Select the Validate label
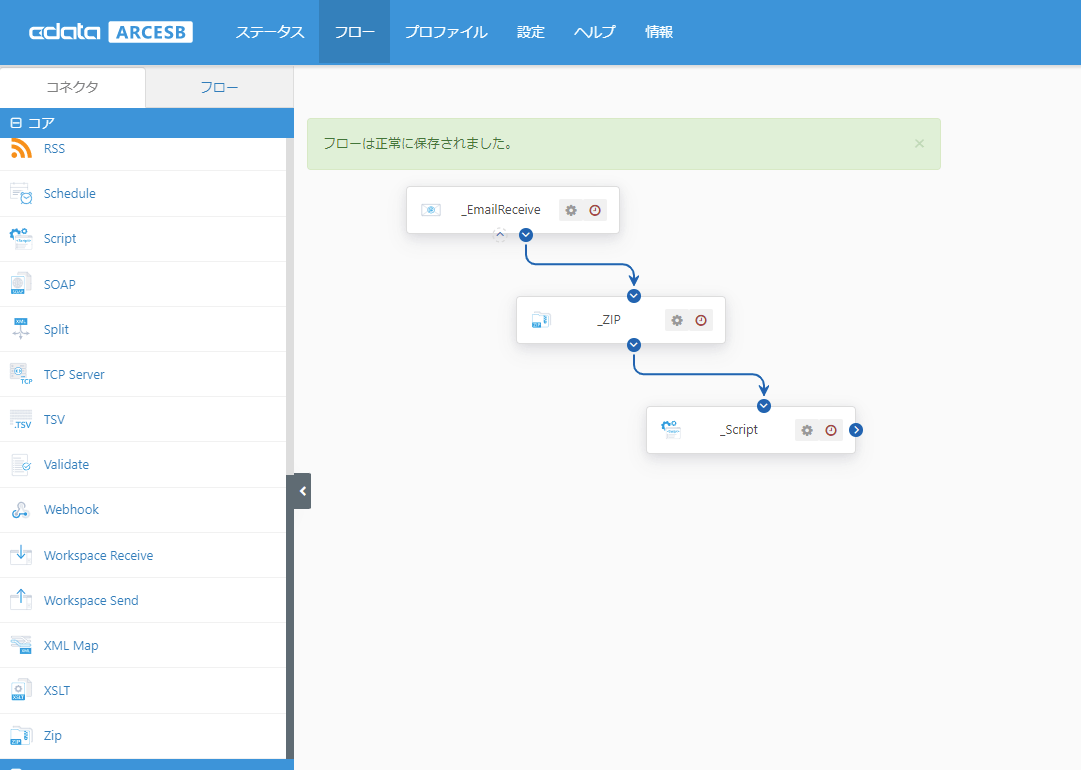 [x=66, y=465]
